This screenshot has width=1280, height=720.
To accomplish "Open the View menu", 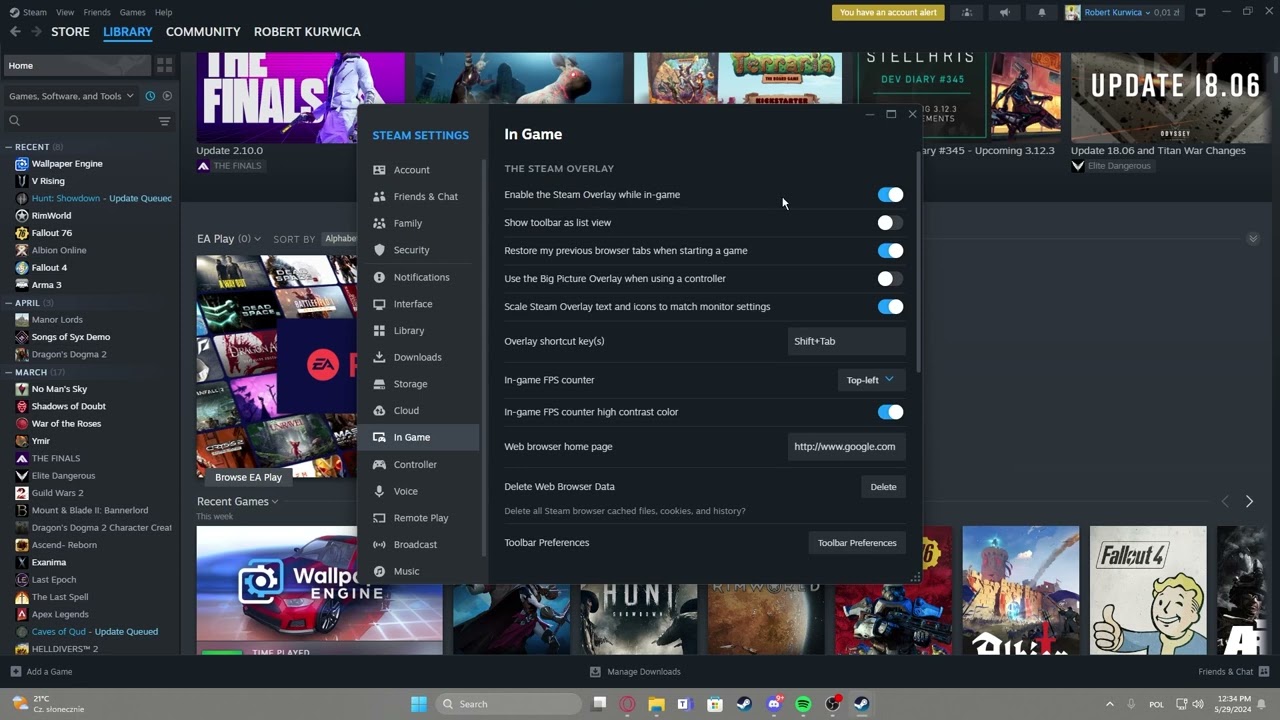I will (65, 12).
